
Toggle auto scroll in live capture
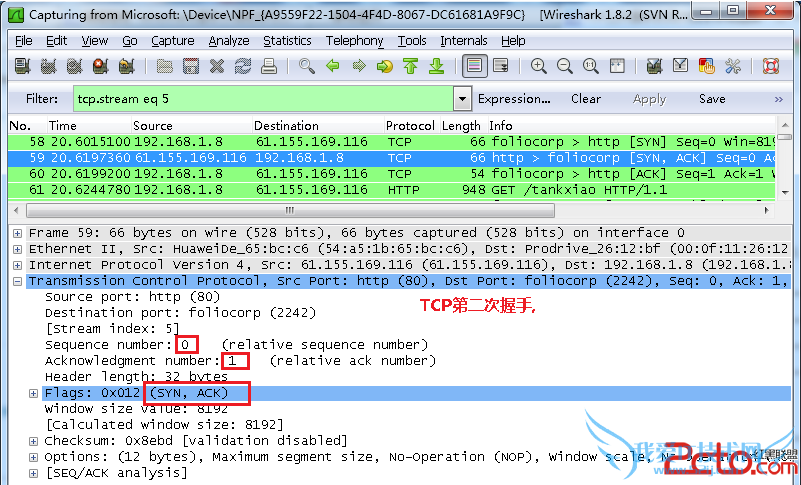point(501,66)
